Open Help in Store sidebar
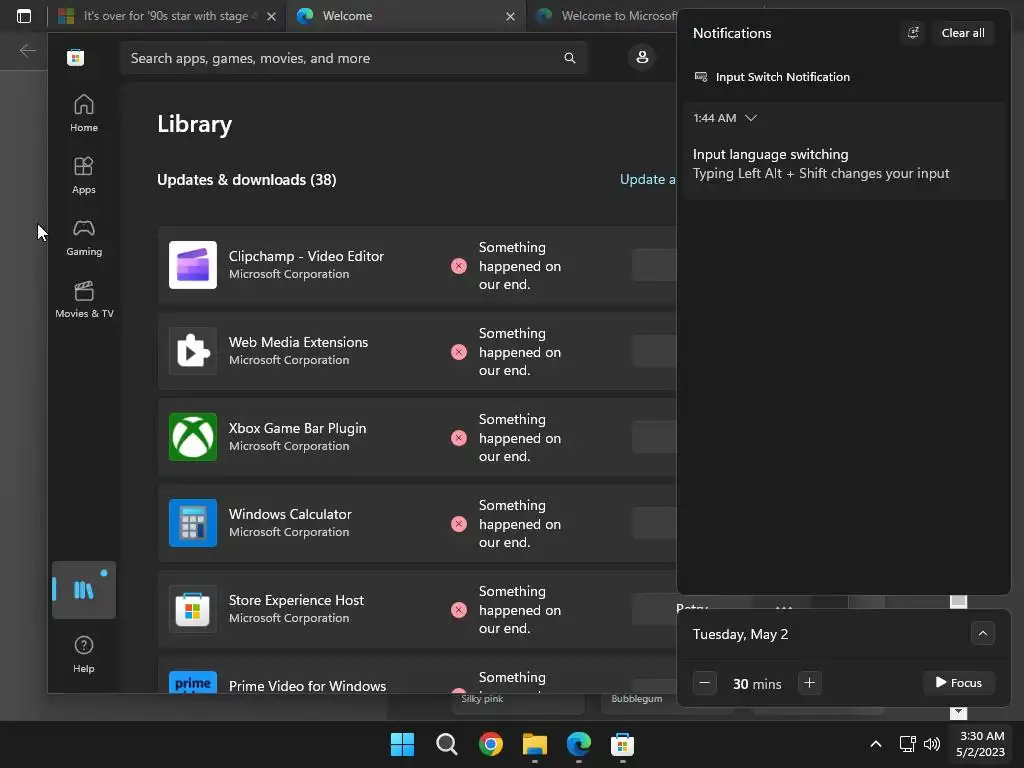Screen dimensions: 1024x768 point(84,654)
